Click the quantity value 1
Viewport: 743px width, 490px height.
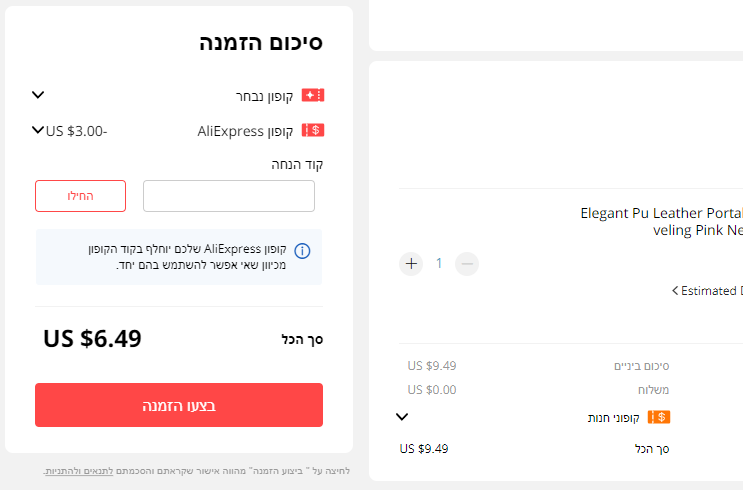(438, 264)
